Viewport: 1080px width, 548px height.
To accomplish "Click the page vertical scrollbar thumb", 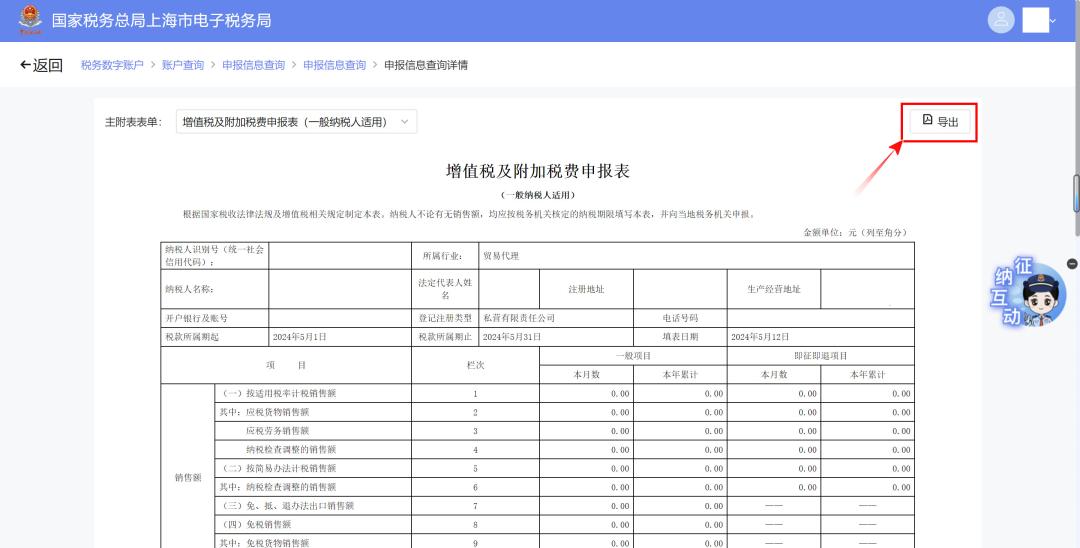I will coord(1076,192).
